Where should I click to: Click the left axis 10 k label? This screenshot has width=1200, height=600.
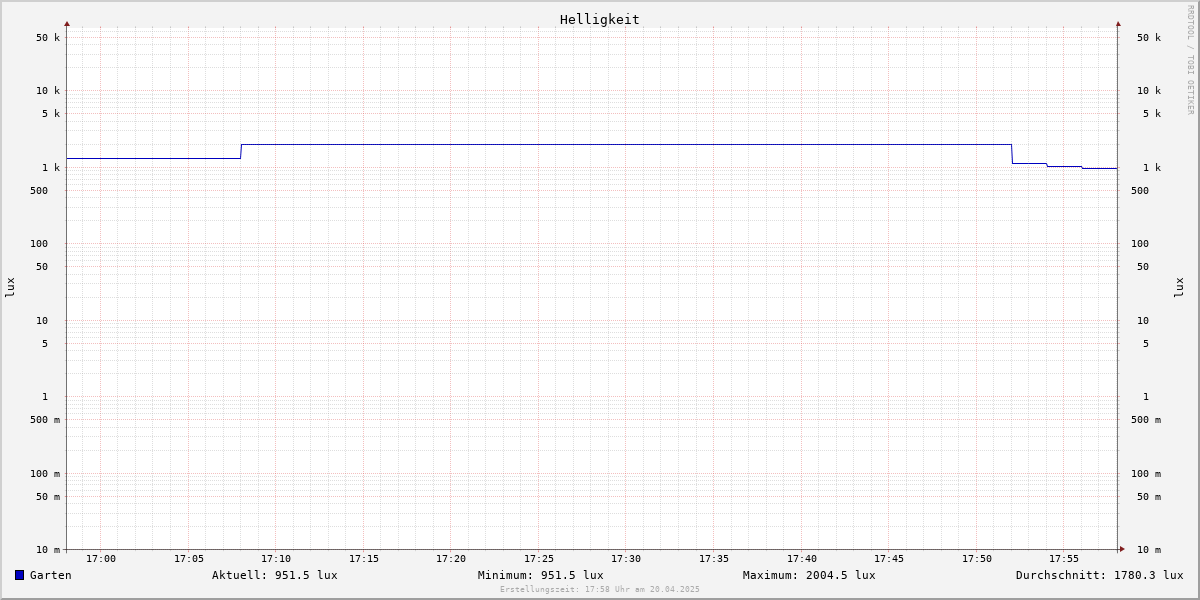click(x=48, y=91)
